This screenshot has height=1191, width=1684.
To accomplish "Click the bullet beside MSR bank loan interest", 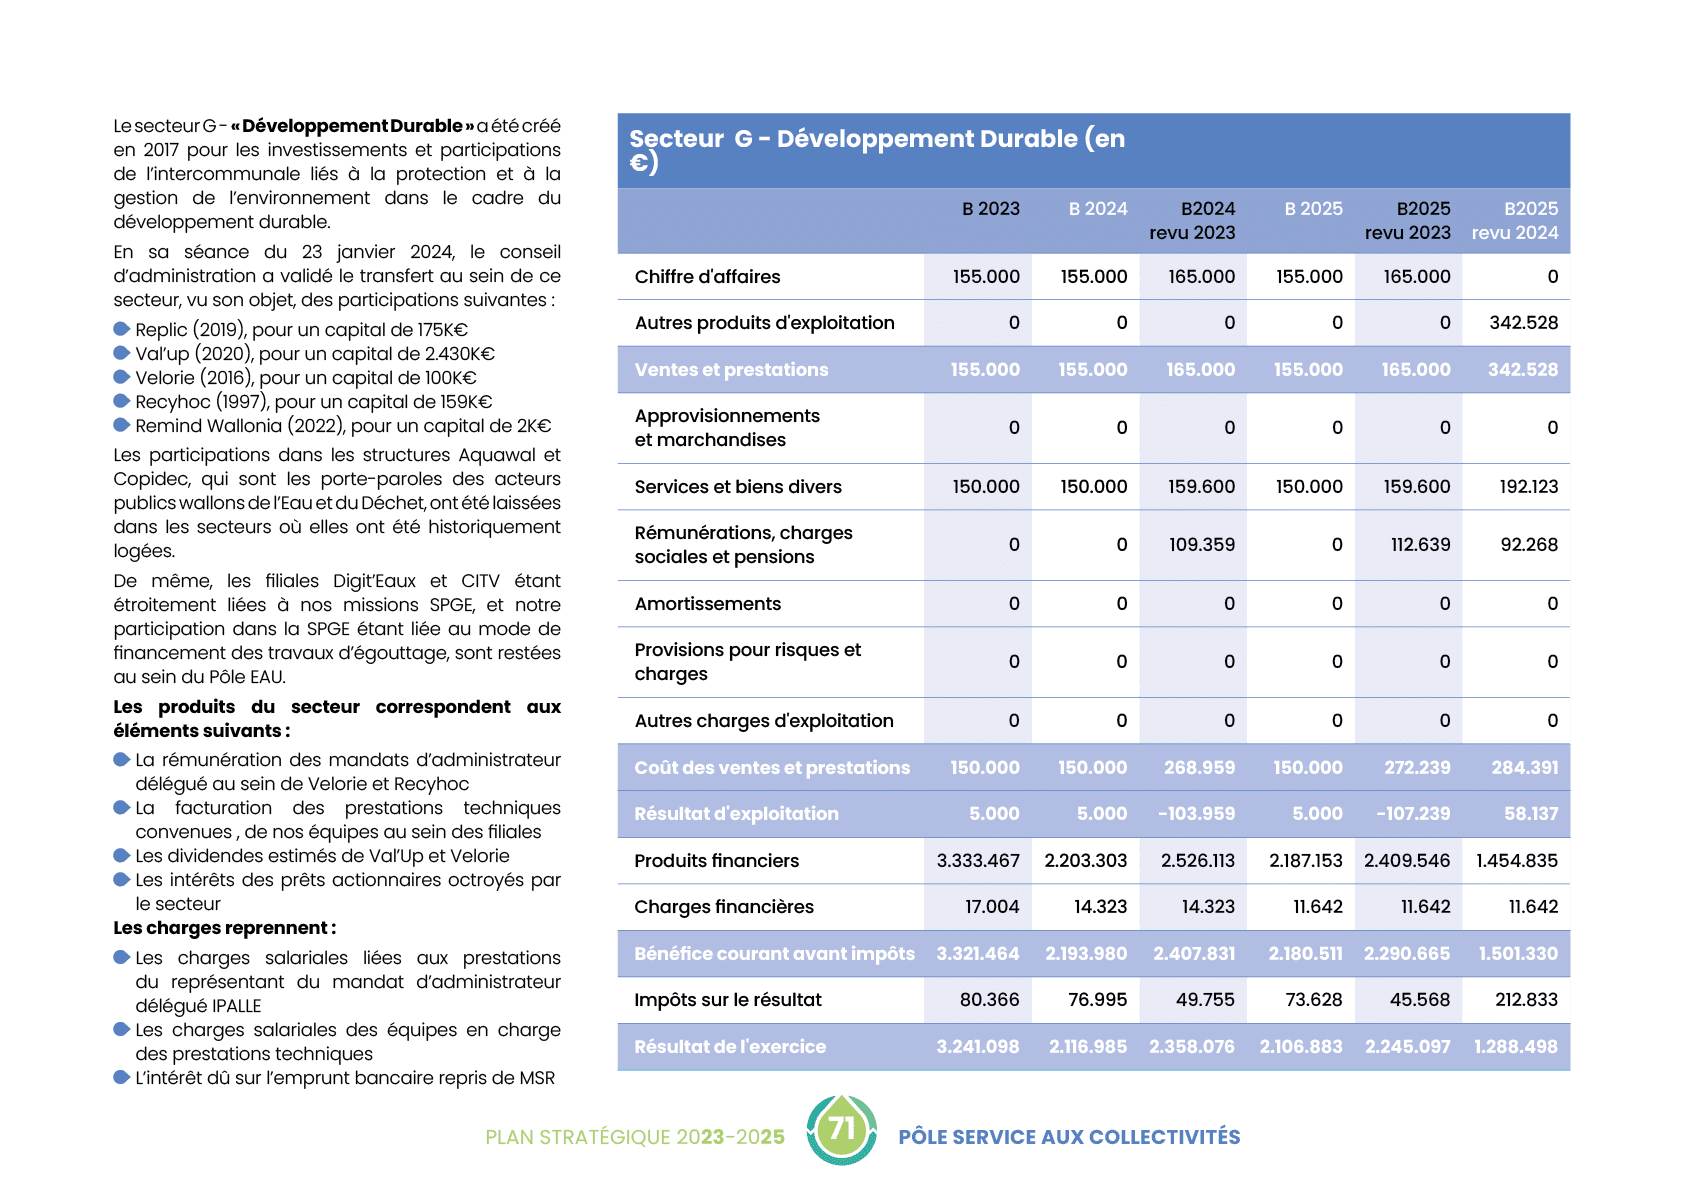I will point(122,1078).
